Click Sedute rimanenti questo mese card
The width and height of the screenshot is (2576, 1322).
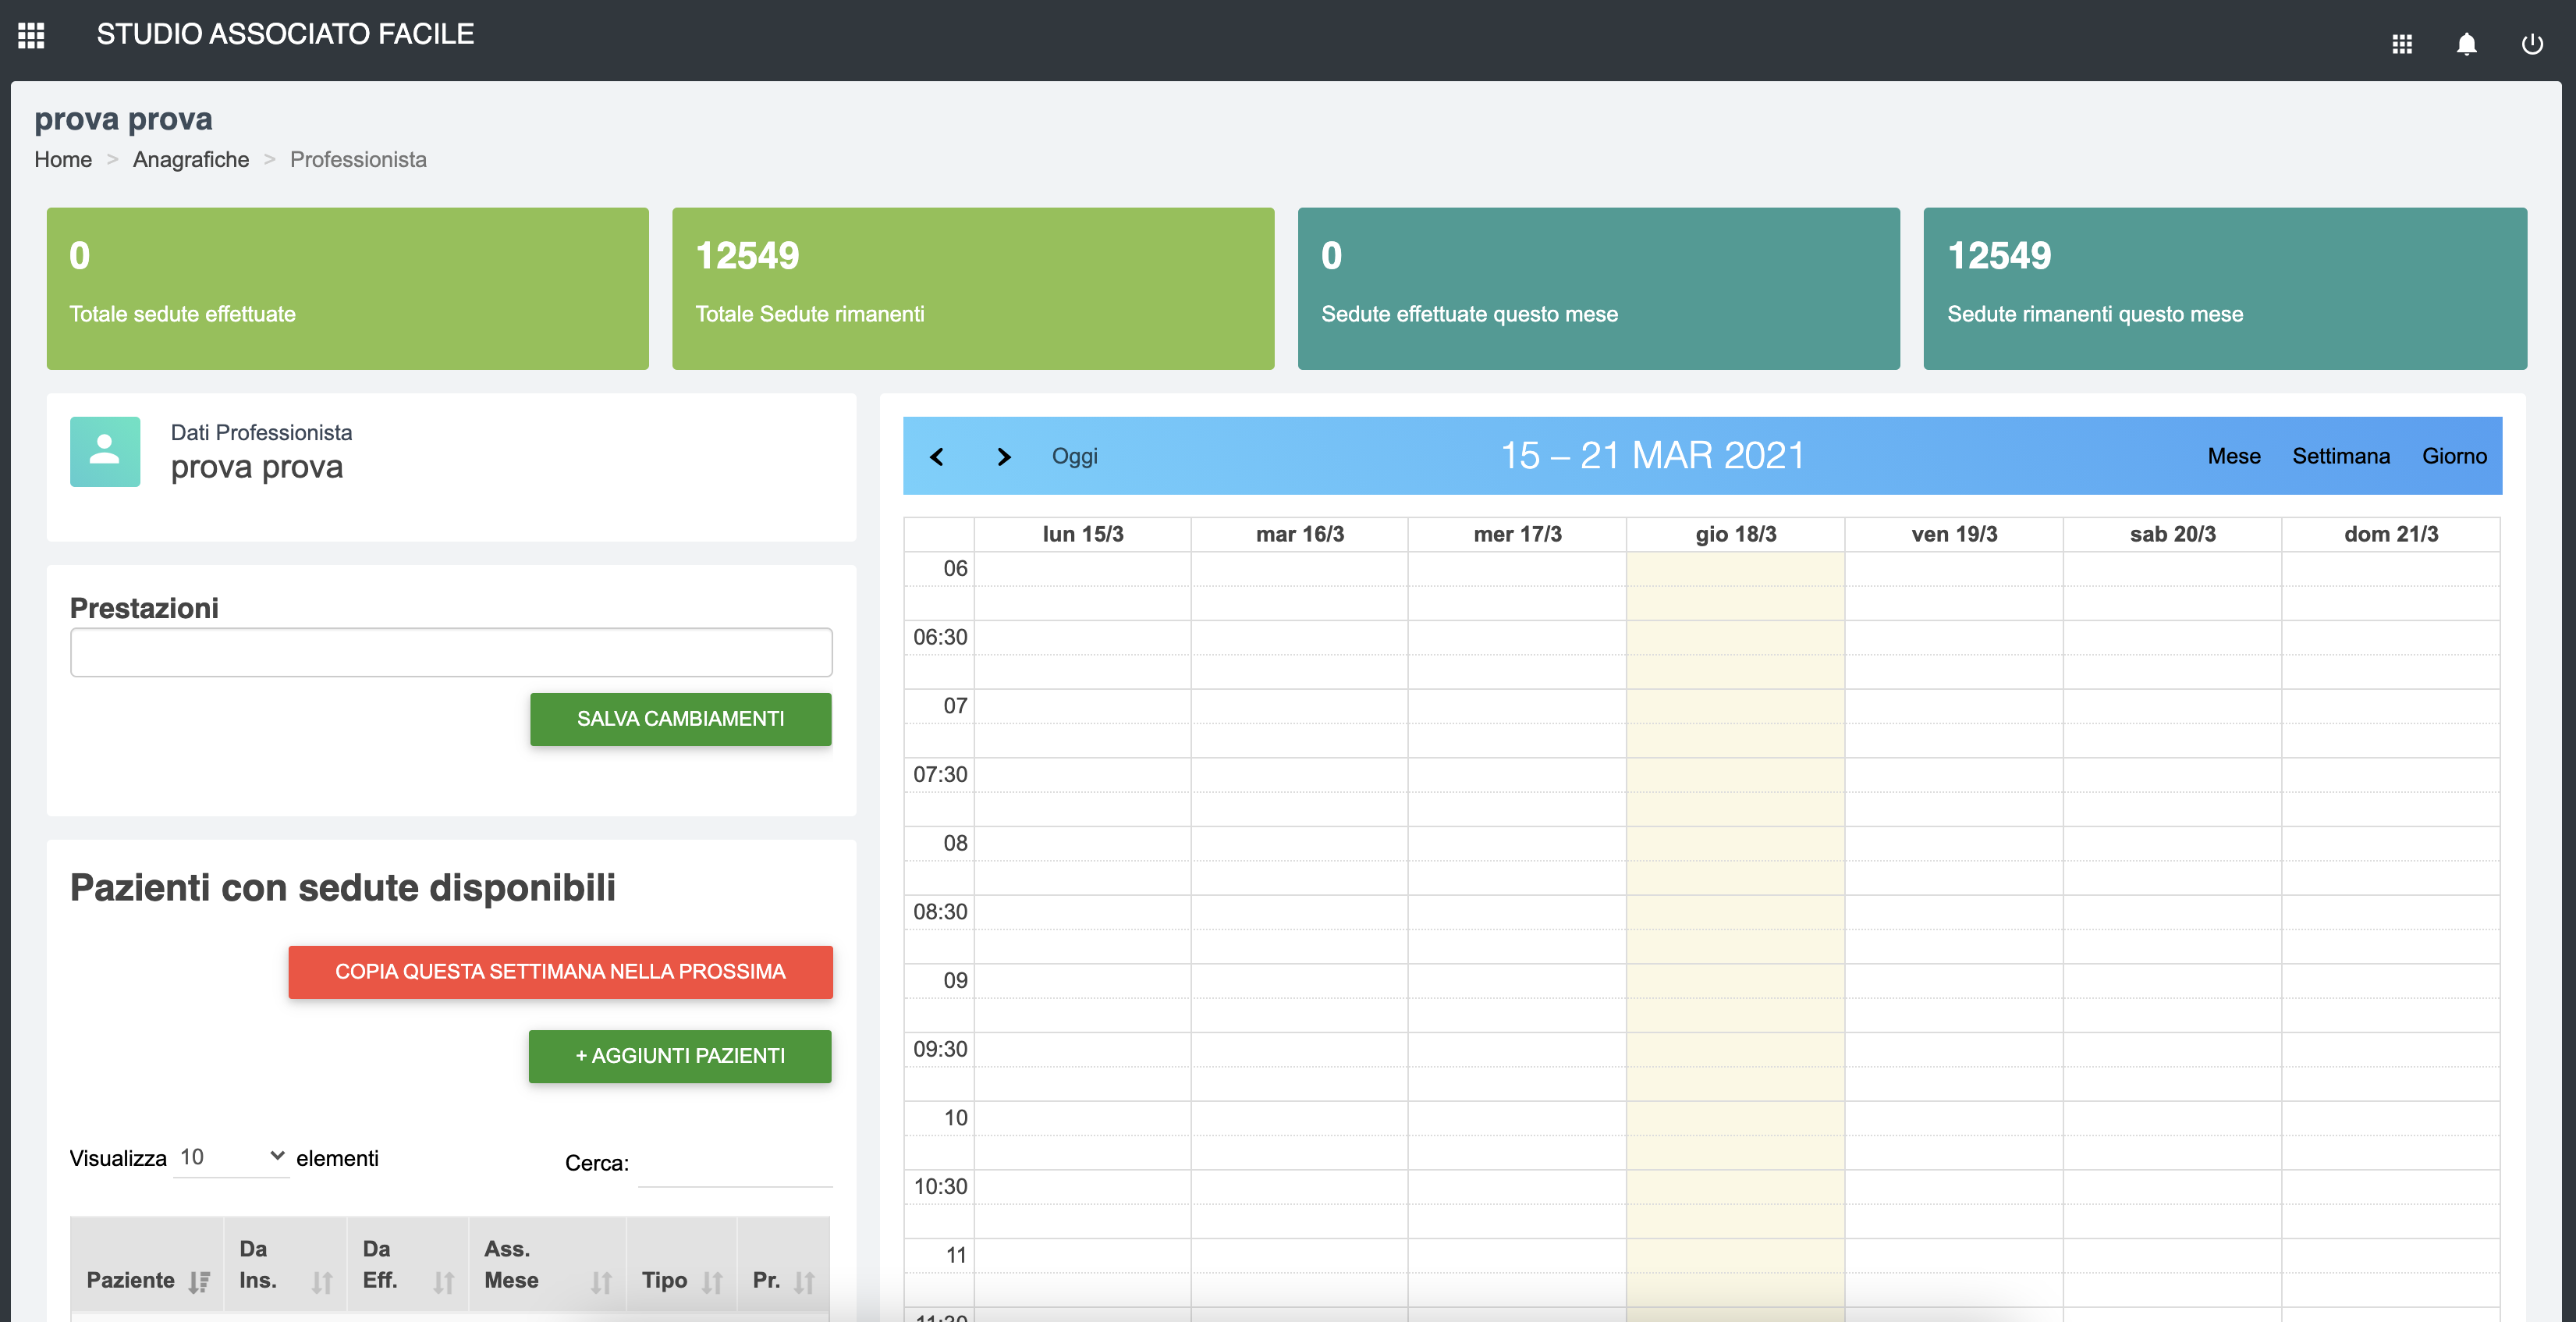(x=2225, y=289)
